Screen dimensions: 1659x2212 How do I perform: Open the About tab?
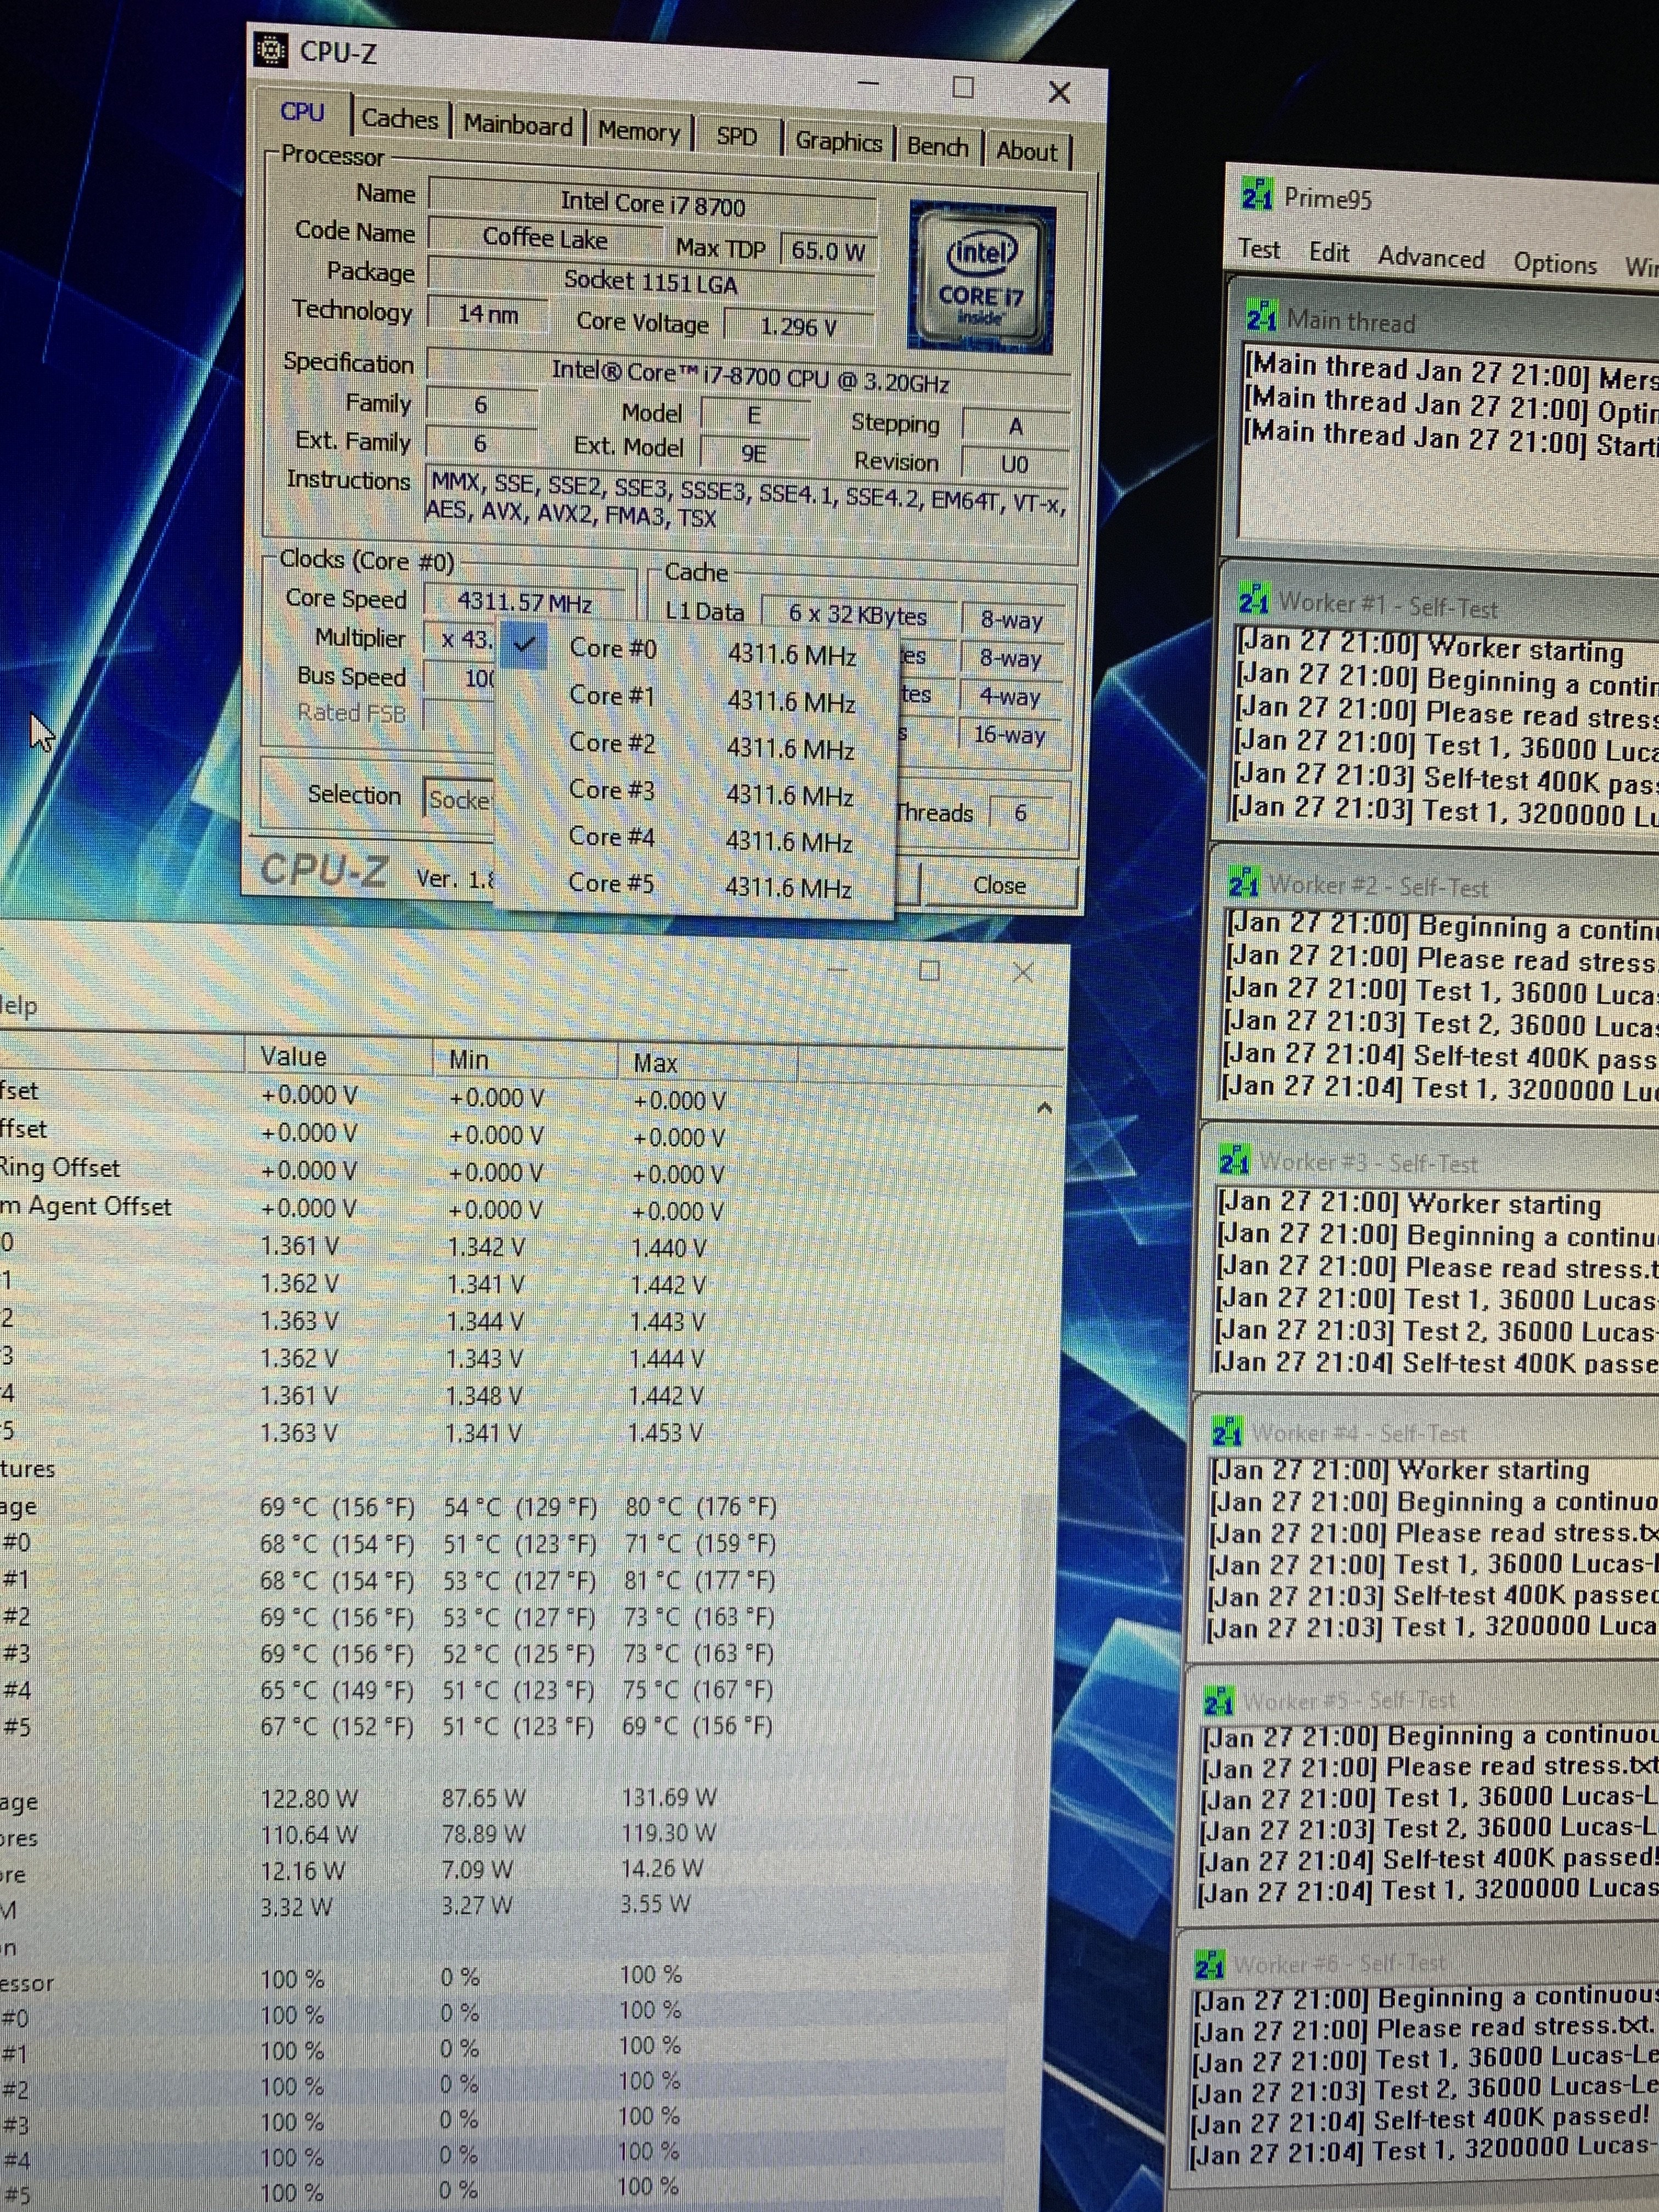tap(1027, 152)
